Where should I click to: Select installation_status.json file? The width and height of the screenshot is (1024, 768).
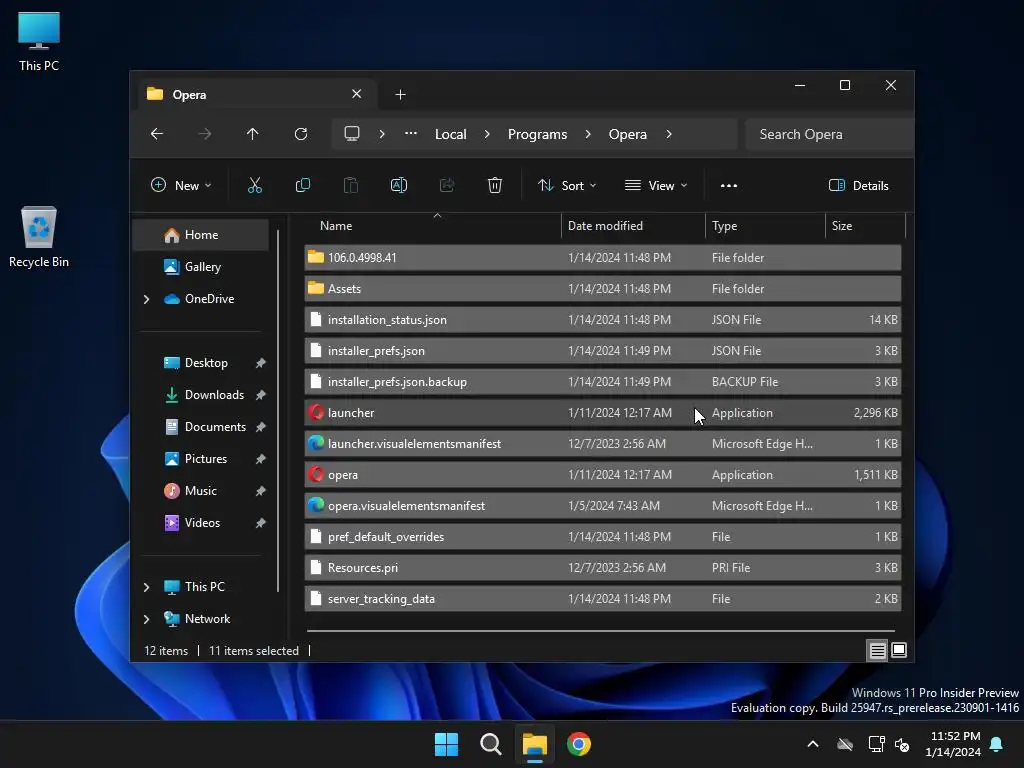603,319
